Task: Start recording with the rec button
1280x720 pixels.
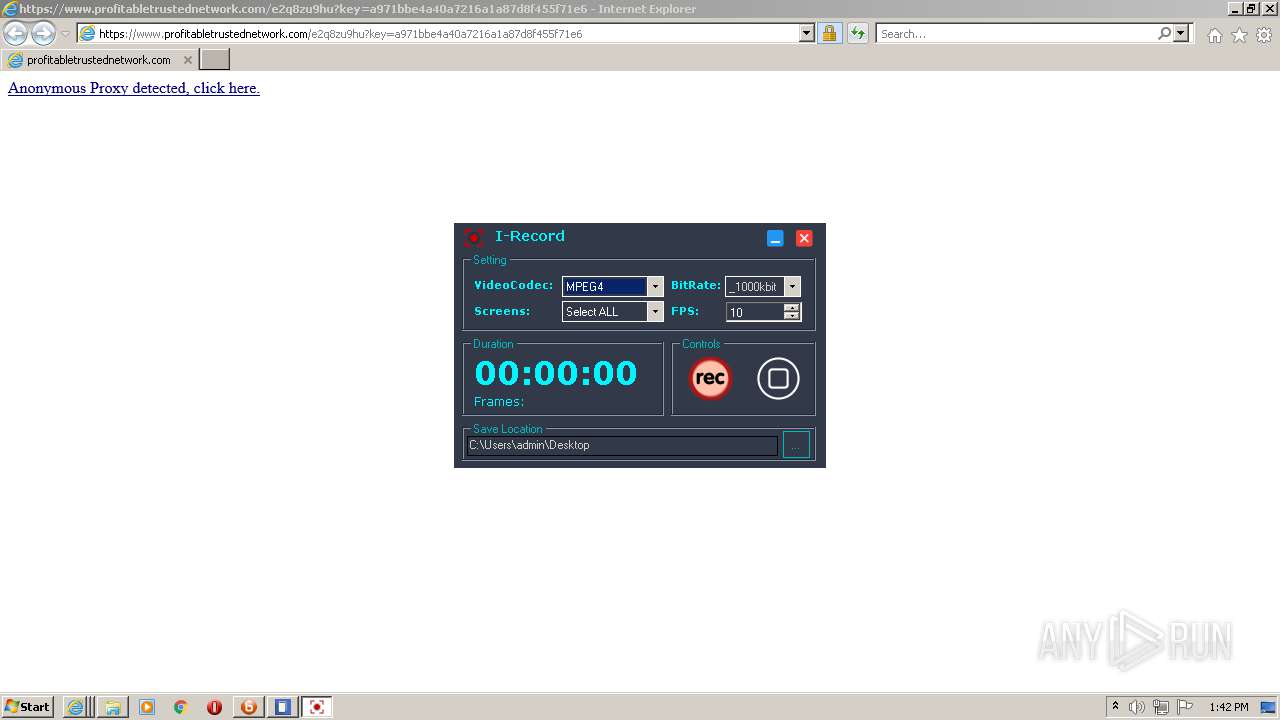Action: coord(710,378)
